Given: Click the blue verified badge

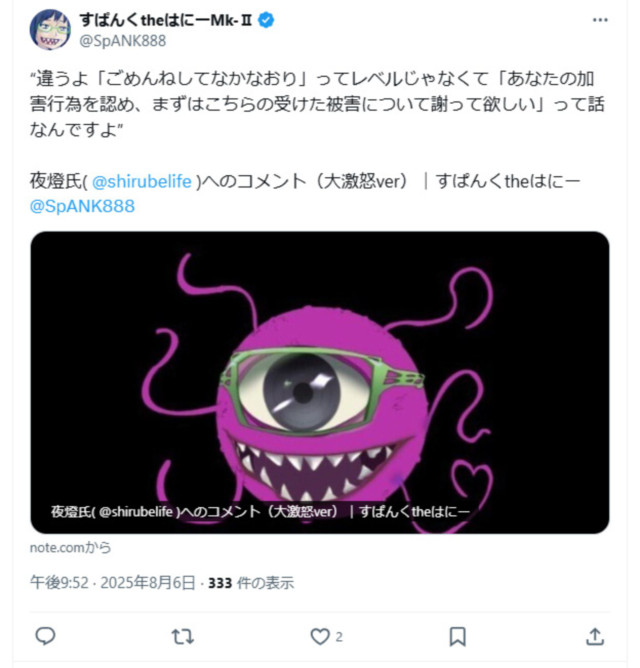Looking at the screenshot, I should tap(266, 20).
